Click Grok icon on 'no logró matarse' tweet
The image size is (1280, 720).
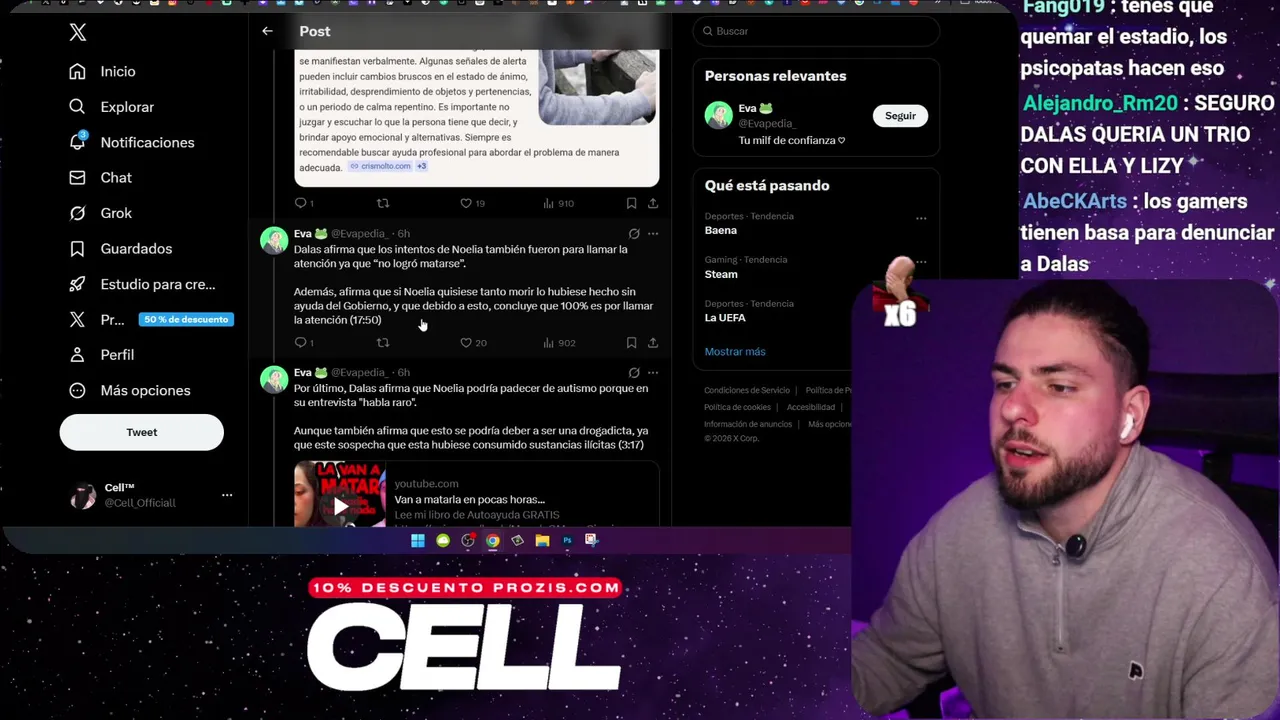[634, 234]
